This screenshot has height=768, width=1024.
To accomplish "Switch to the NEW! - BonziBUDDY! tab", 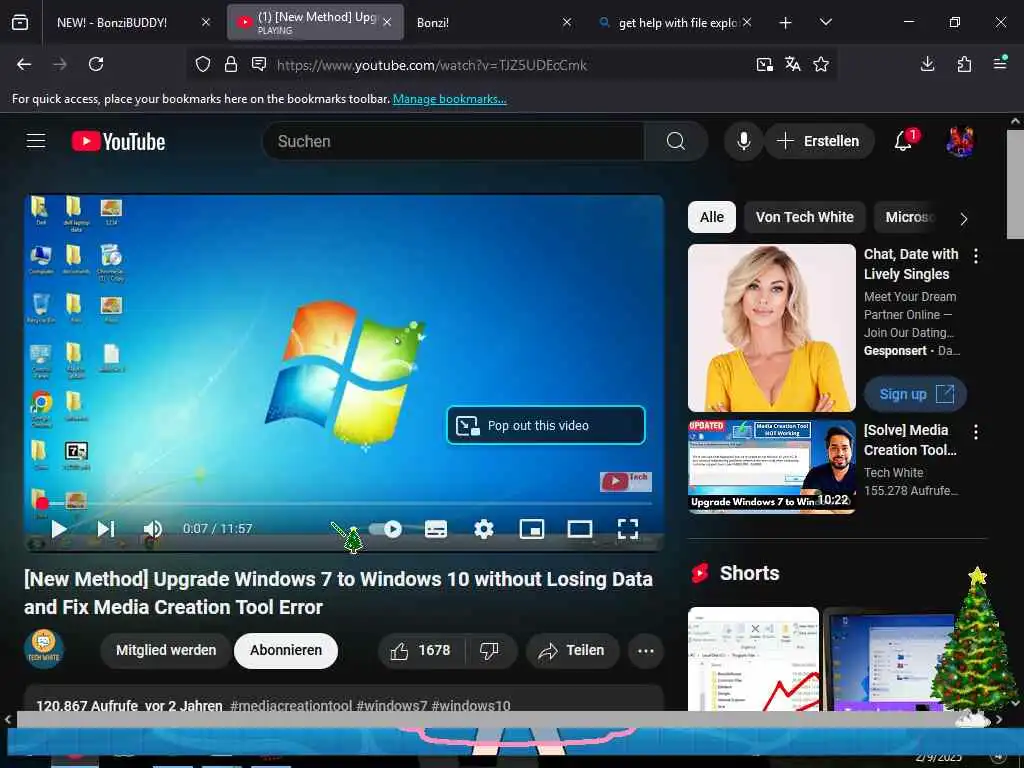I will pos(112,22).
